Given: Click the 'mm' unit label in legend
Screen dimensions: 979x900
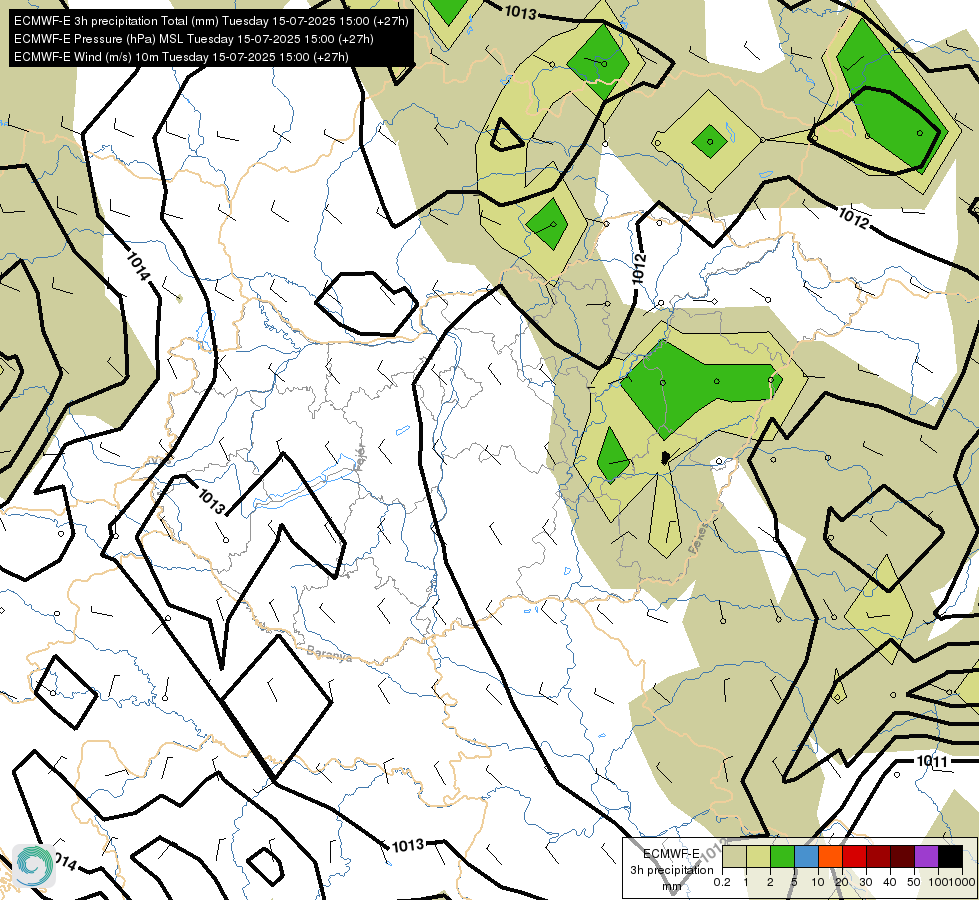Looking at the screenshot, I should tap(672, 886).
